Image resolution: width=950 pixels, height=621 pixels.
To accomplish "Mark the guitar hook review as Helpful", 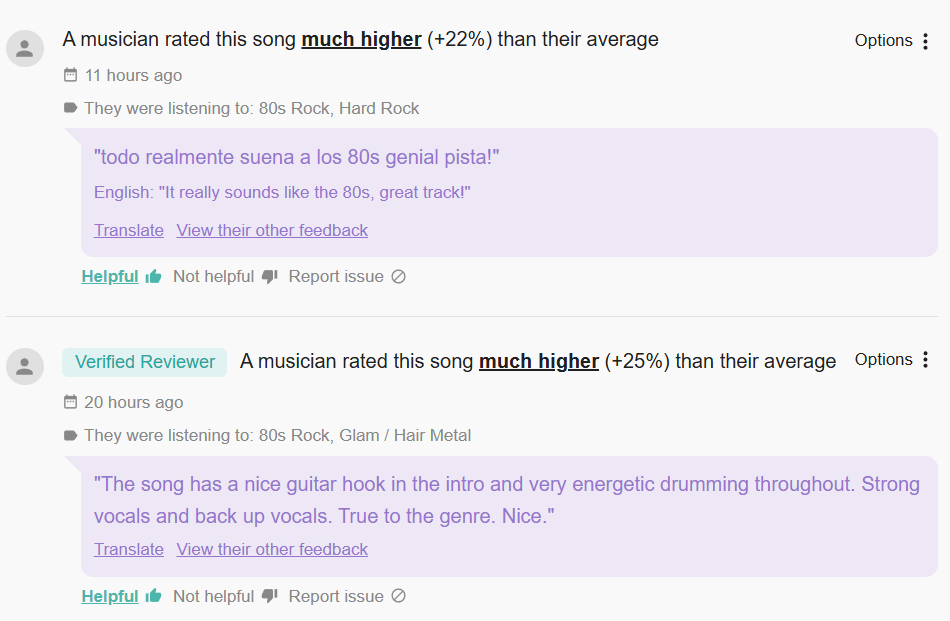I will pos(110,596).
